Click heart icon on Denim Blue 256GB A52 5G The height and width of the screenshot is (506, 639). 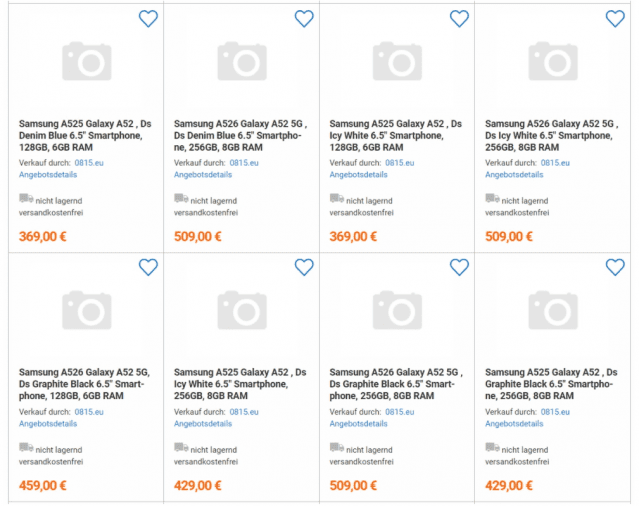pos(304,18)
